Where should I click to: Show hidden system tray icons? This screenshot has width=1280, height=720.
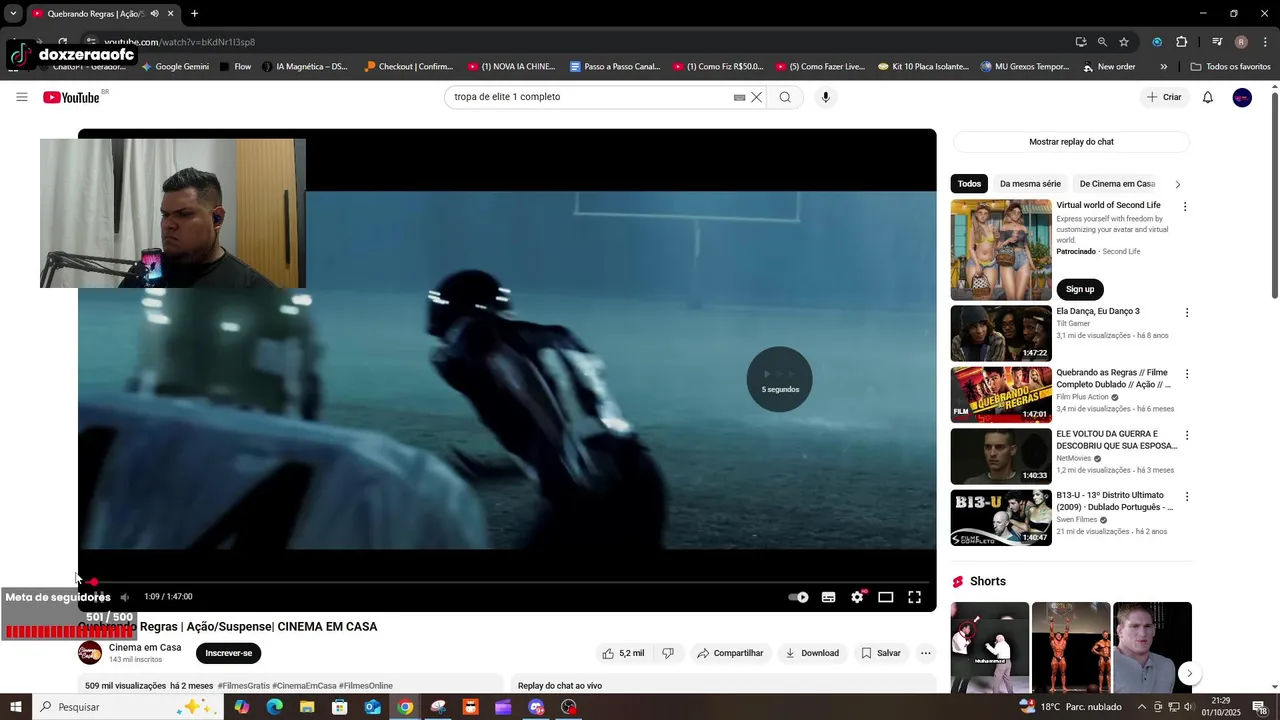pyautogui.click(x=1142, y=707)
